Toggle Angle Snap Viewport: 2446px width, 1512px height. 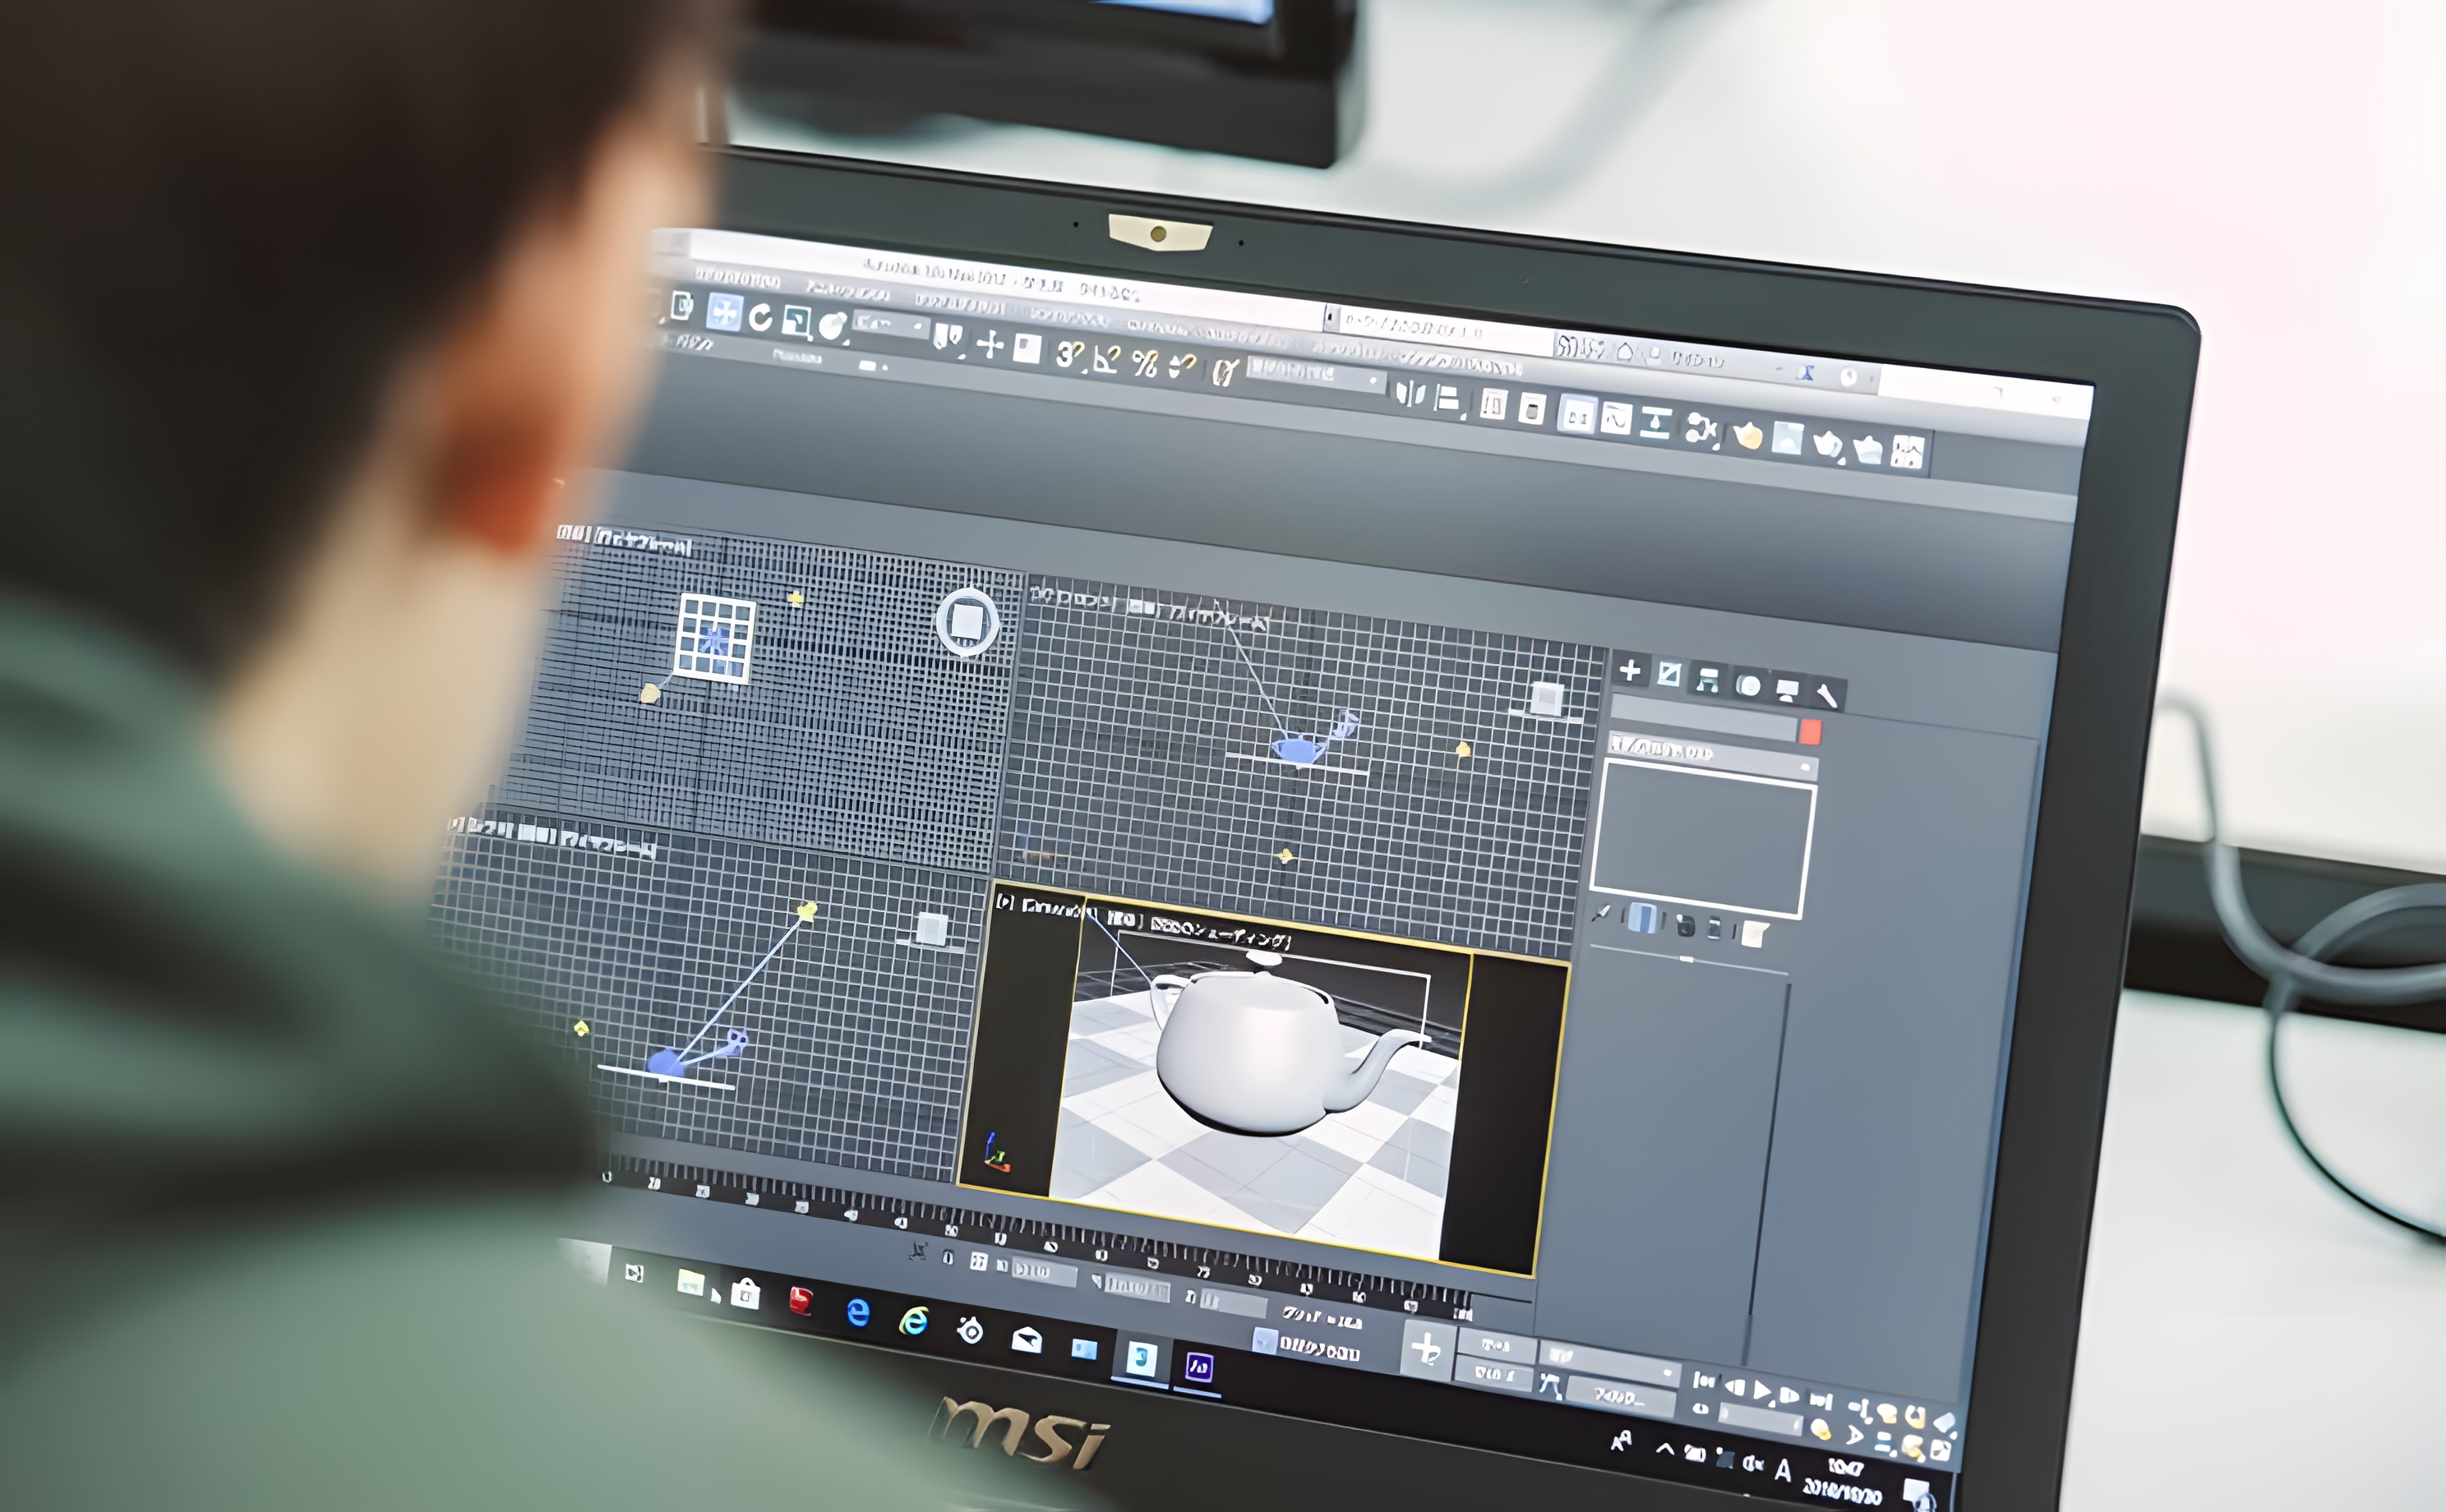(1106, 358)
